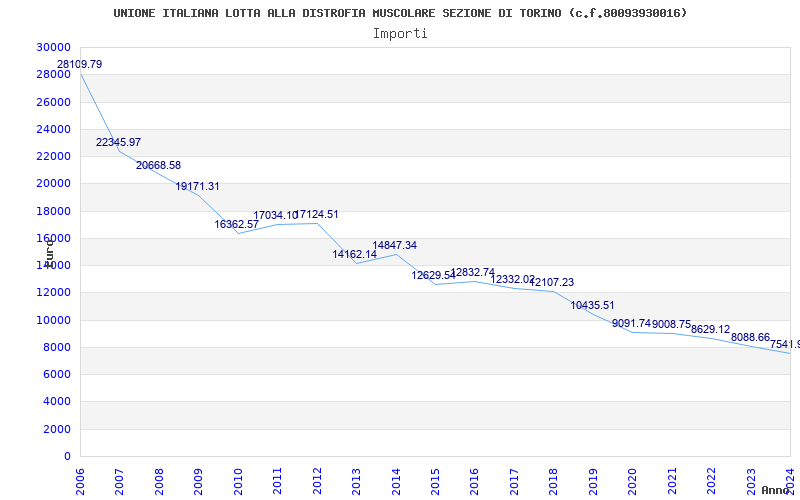Viewport: 800px width, 500px height.
Task: Select the 2008 x-axis year
Action: coord(159,482)
